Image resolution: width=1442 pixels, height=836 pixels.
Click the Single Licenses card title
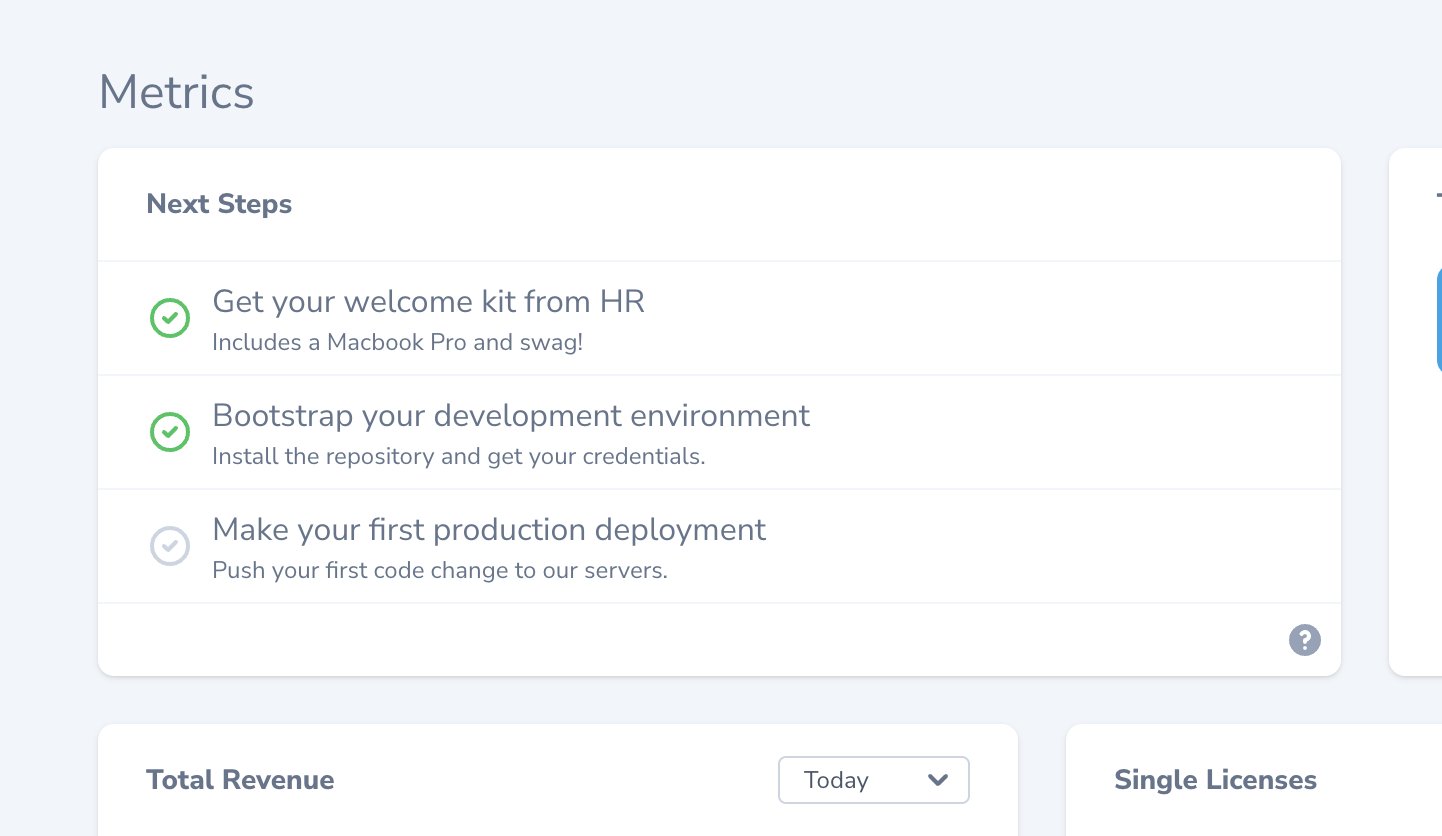[1215, 780]
